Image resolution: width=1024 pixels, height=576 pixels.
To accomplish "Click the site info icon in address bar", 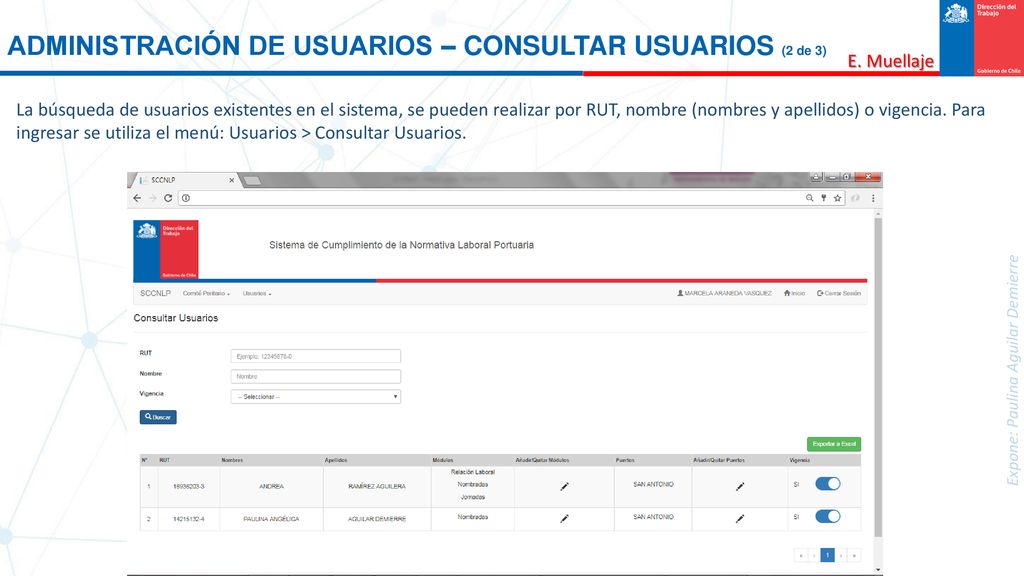I will (186, 198).
